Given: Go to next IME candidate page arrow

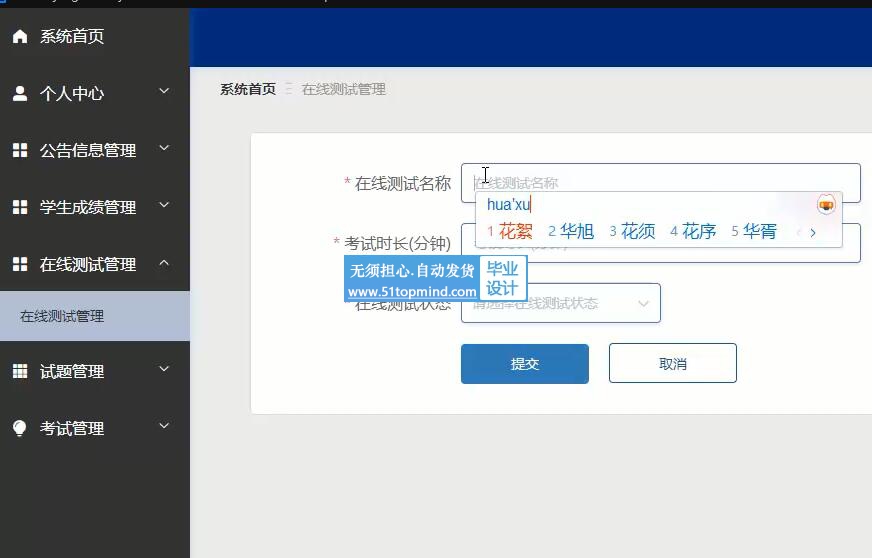Looking at the screenshot, I should click(x=813, y=232).
